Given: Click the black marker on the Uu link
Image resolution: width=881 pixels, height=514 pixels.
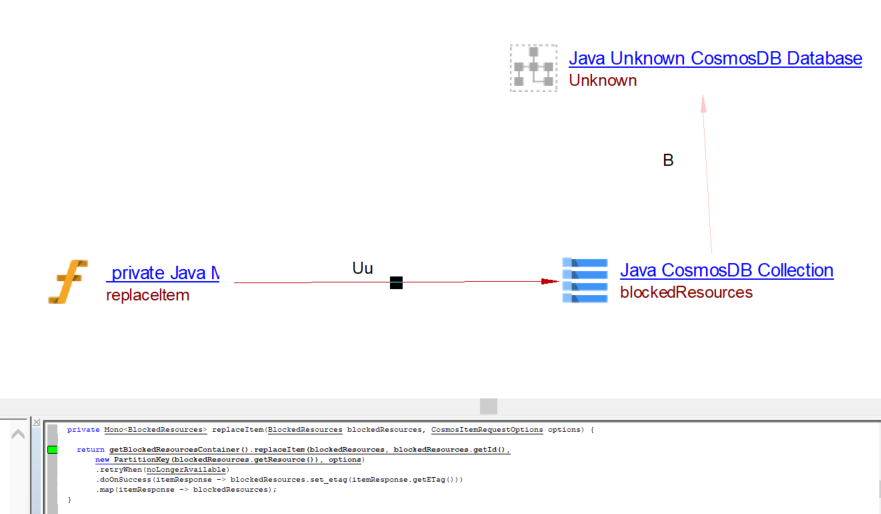Looking at the screenshot, I should pos(396,283).
